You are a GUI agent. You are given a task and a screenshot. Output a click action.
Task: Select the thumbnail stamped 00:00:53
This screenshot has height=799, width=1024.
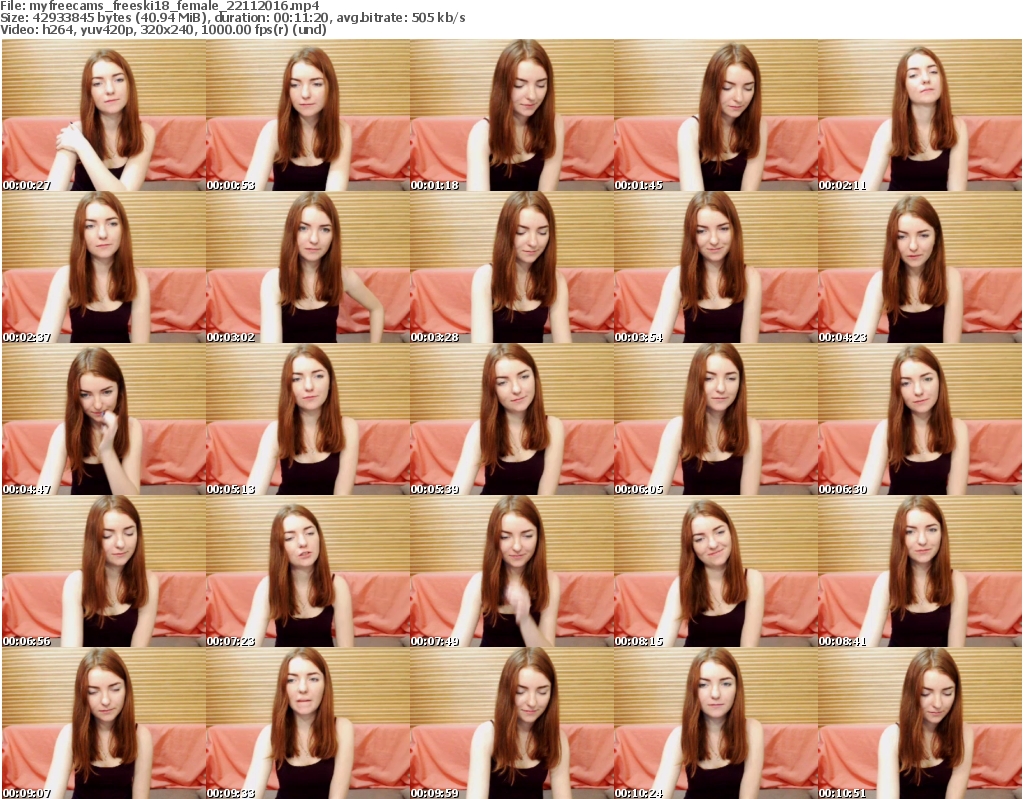(x=308, y=115)
